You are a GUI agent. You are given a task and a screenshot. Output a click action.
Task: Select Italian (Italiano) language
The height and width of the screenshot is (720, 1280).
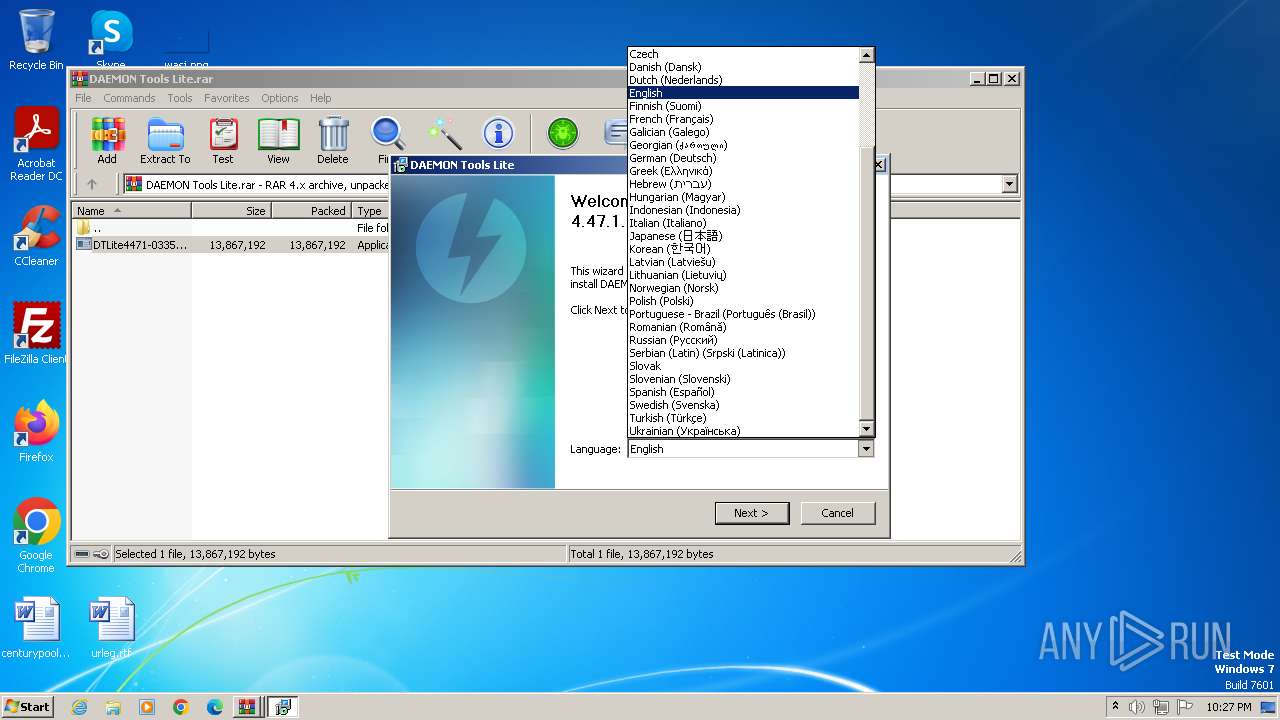click(743, 223)
